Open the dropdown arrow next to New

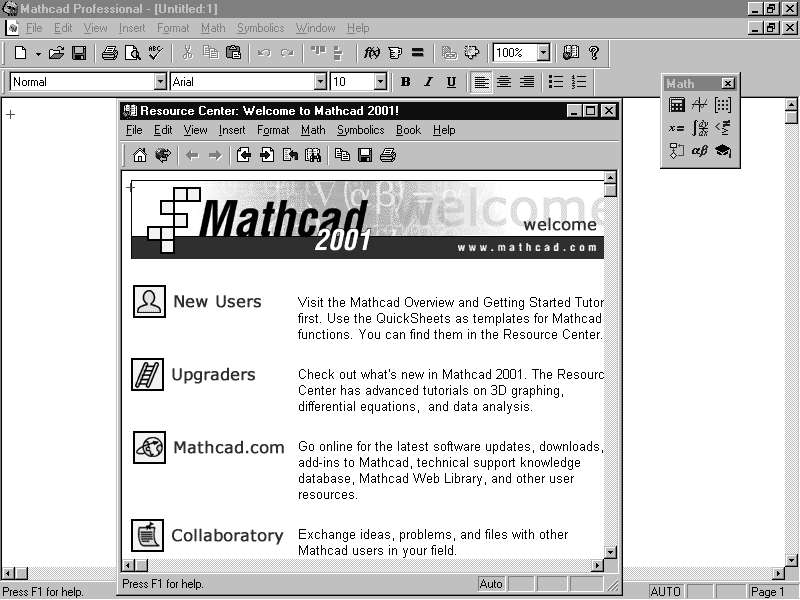[x=38, y=54]
